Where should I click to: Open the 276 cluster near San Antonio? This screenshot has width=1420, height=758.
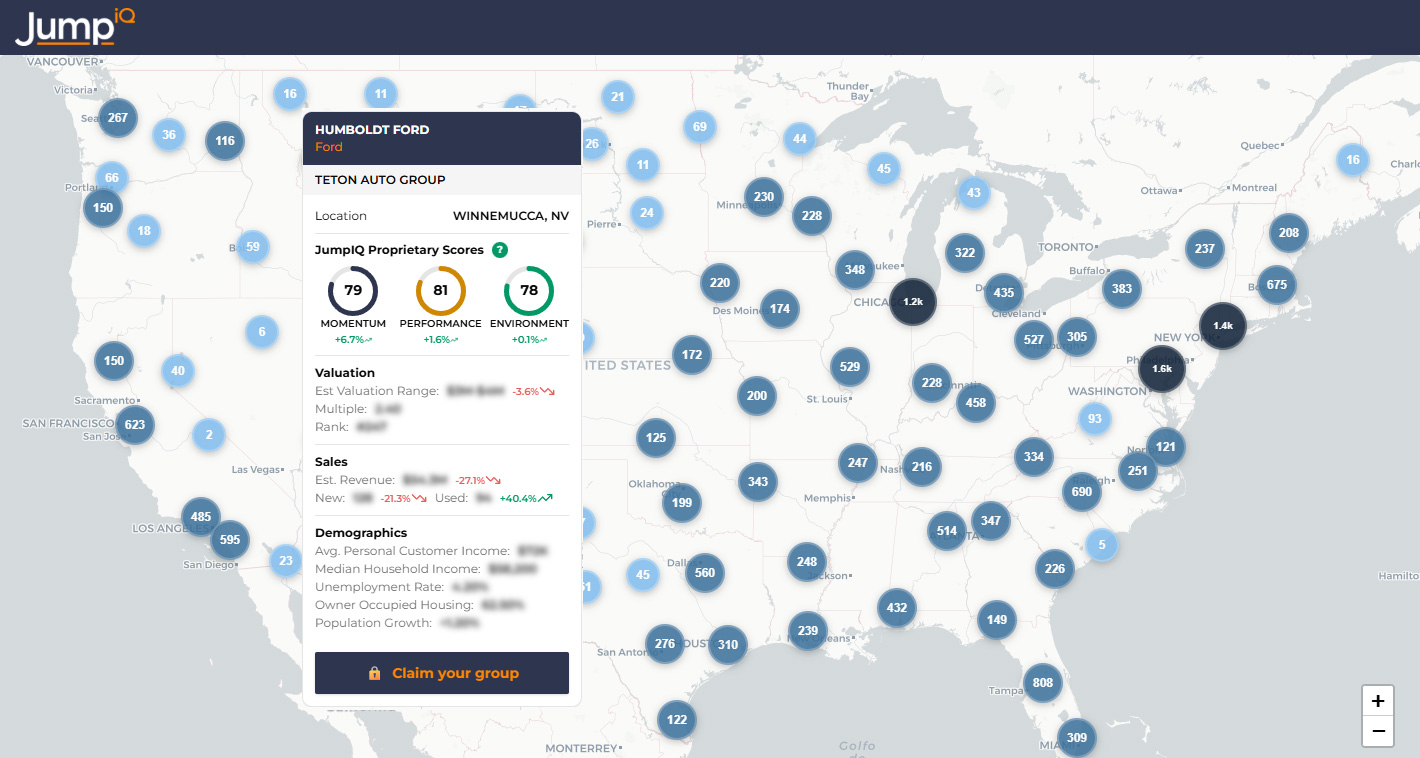coord(665,644)
